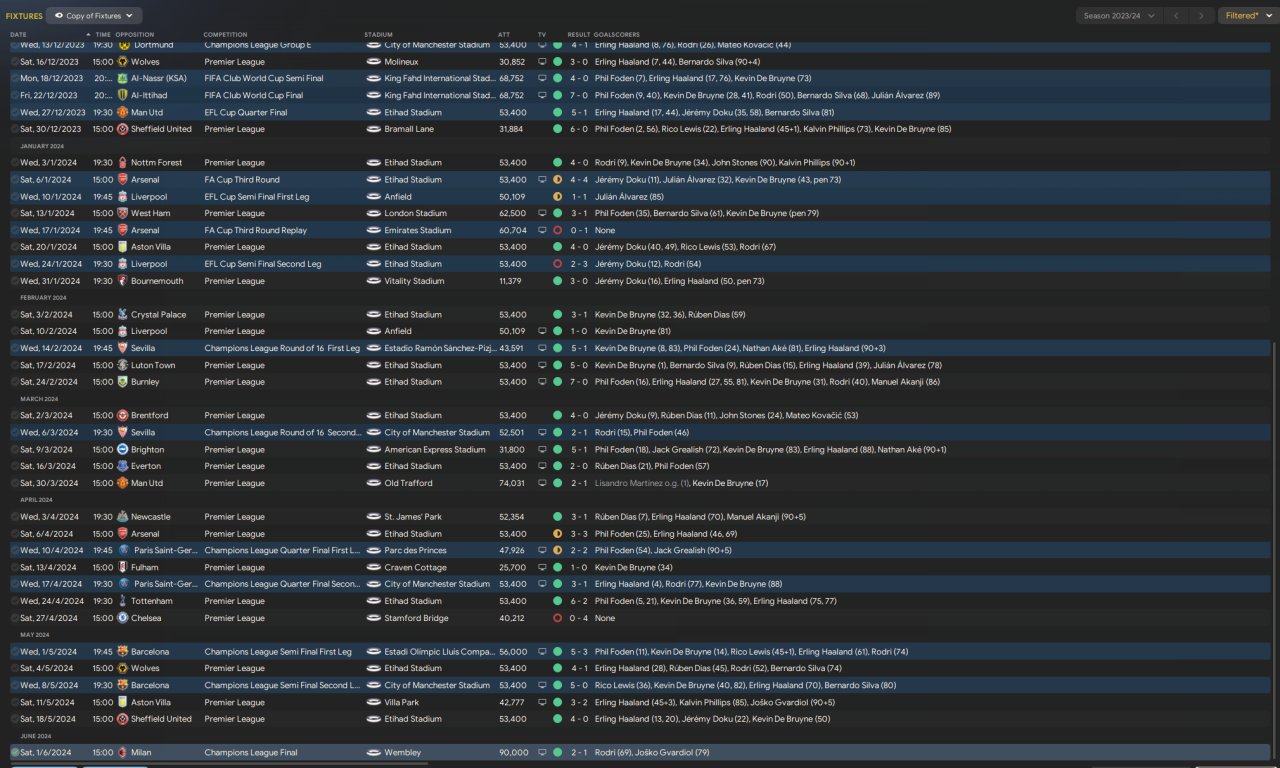Screen dimensions: 1280x768
Task: Open the 7 - 0 result against Al-Ittihad
Action: point(579,96)
